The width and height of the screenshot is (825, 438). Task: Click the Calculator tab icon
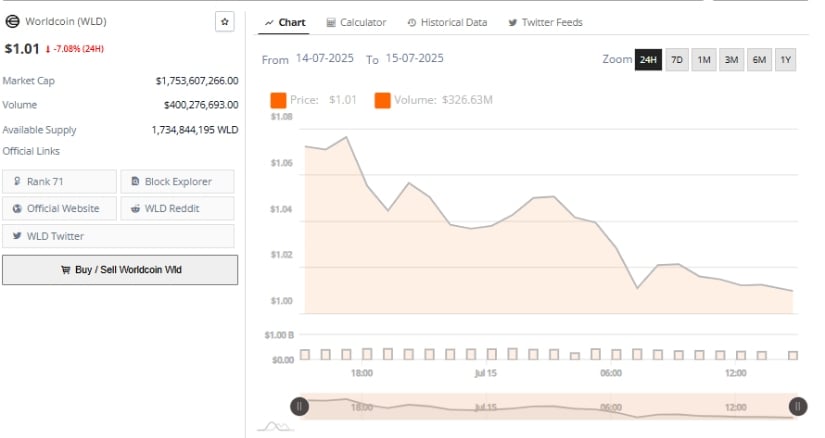(x=330, y=23)
